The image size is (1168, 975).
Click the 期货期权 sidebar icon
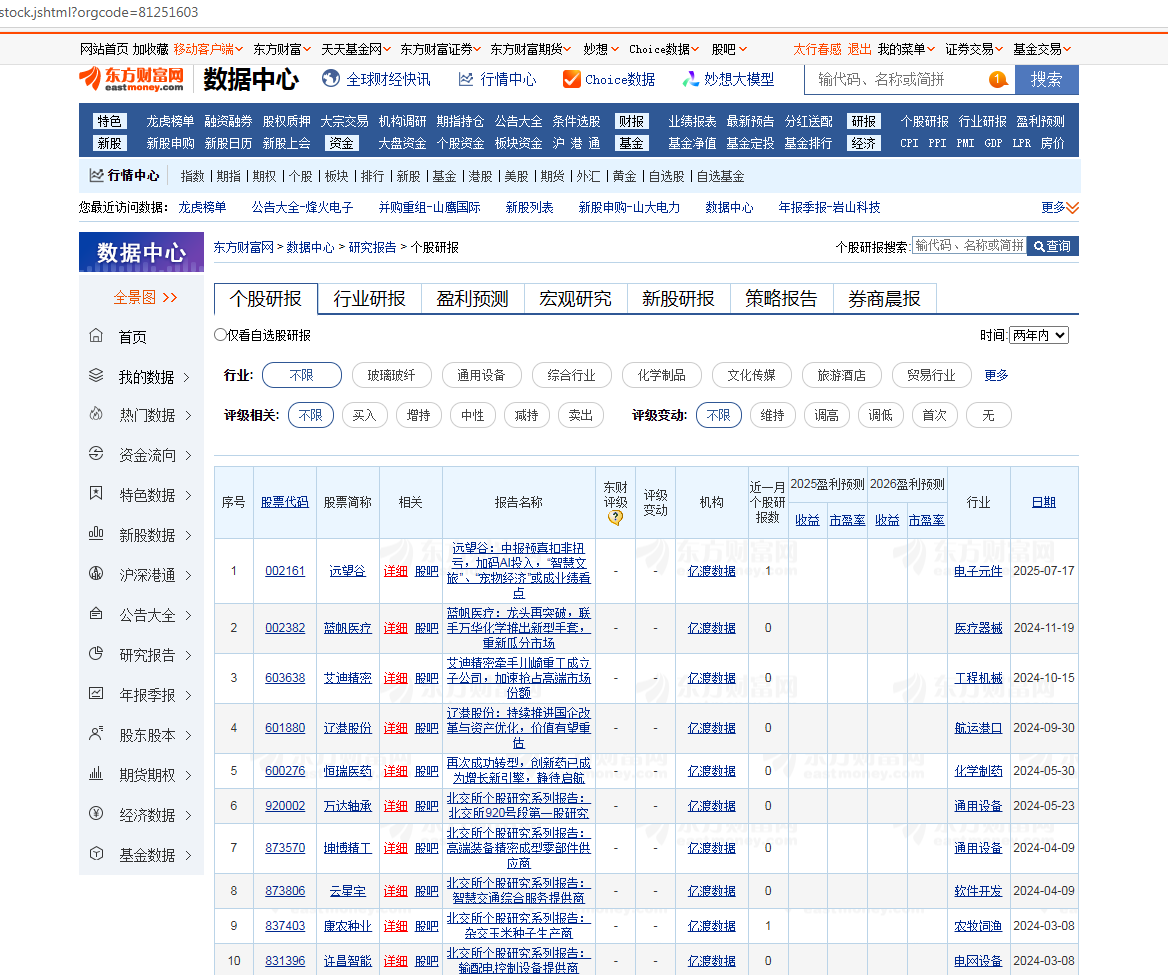96,774
